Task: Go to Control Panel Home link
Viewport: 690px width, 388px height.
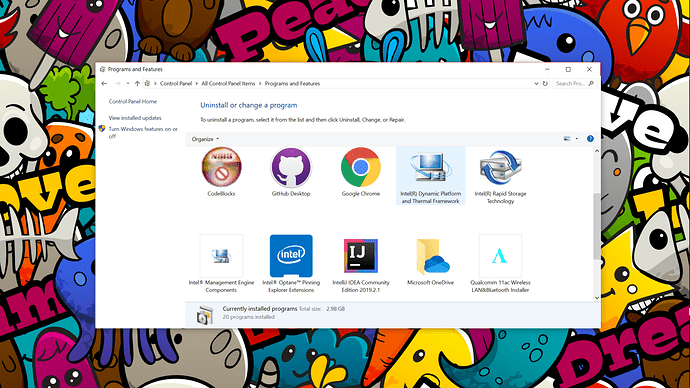Action: point(133,102)
